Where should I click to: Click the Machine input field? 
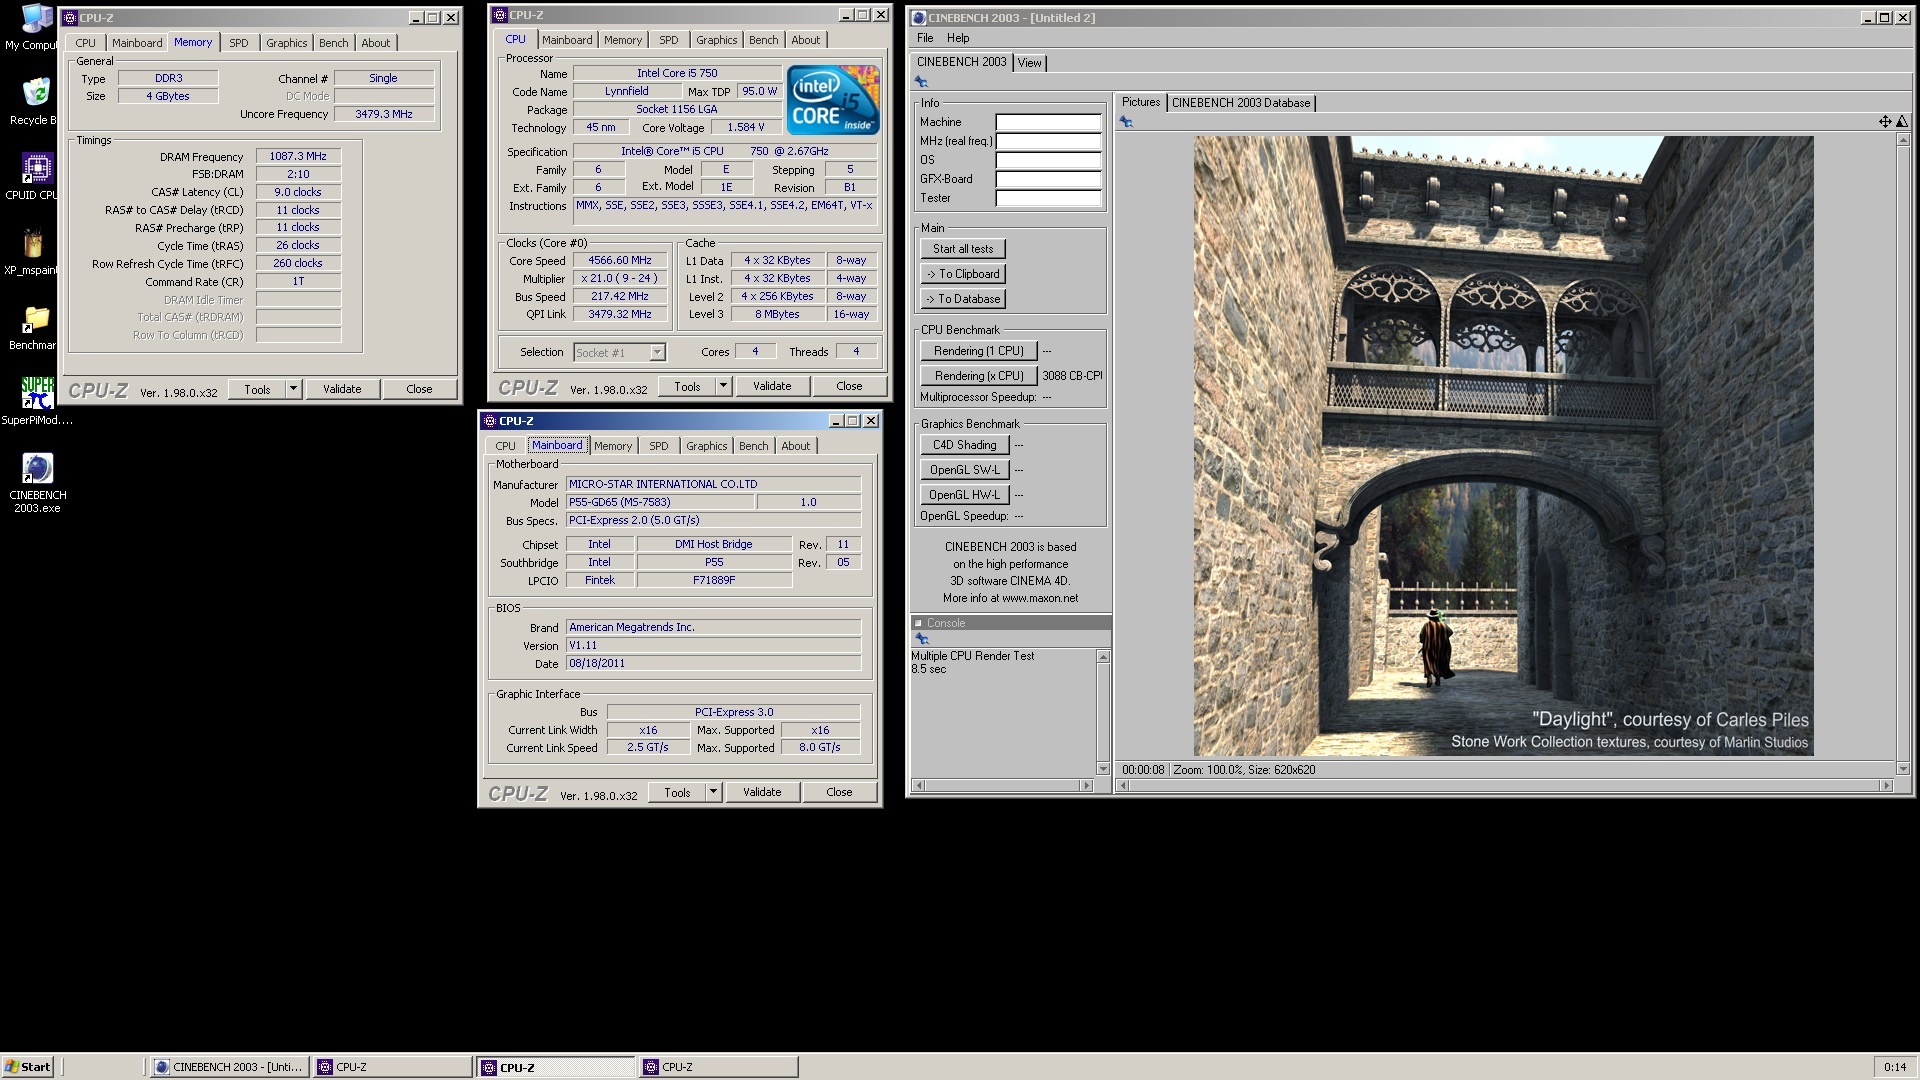pyautogui.click(x=1048, y=122)
